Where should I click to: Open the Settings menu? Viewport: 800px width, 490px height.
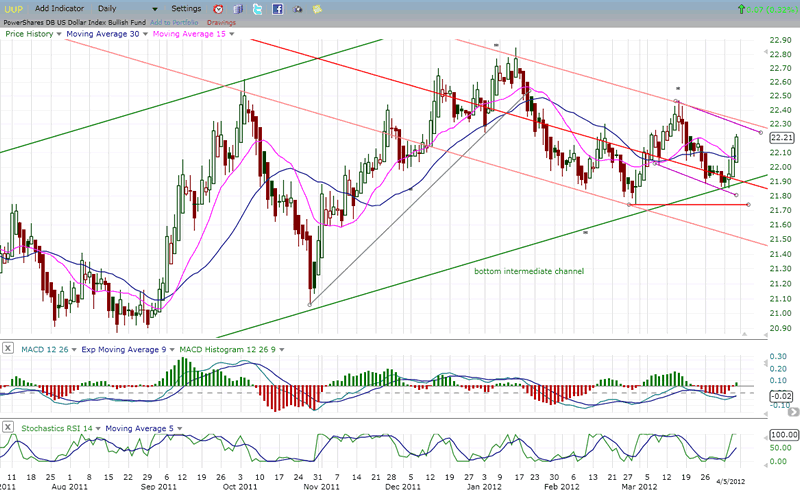click(x=186, y=9)
